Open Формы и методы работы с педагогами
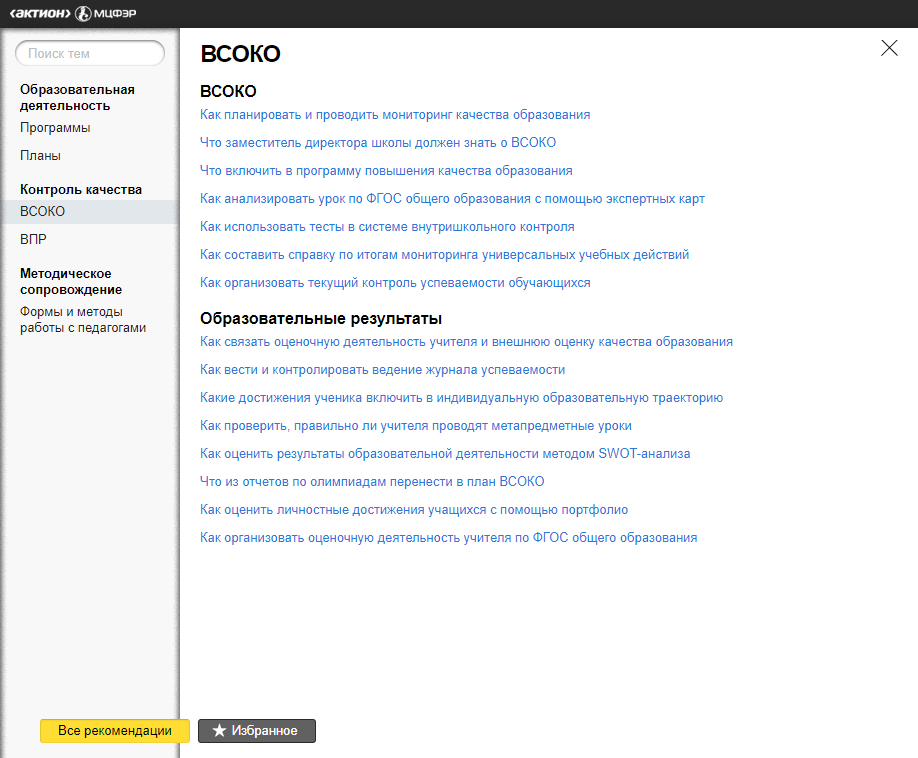Image resolution: width=918 pixels, height=758 pixels. pos(83,320)
